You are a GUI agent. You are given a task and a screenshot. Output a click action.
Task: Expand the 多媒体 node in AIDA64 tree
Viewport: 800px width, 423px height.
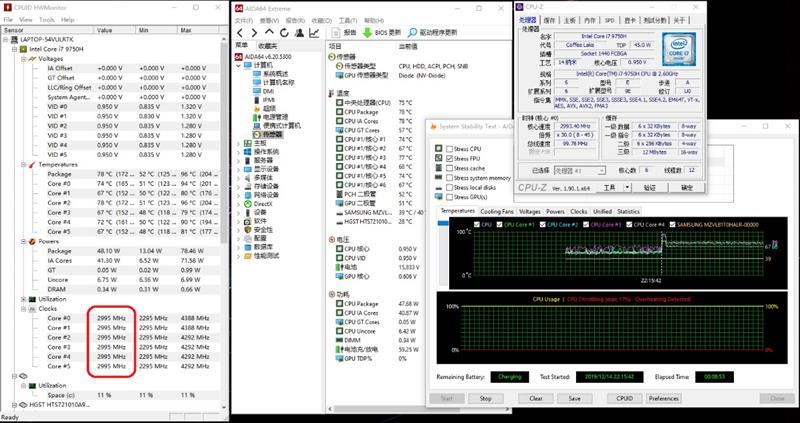pos(238,178)
